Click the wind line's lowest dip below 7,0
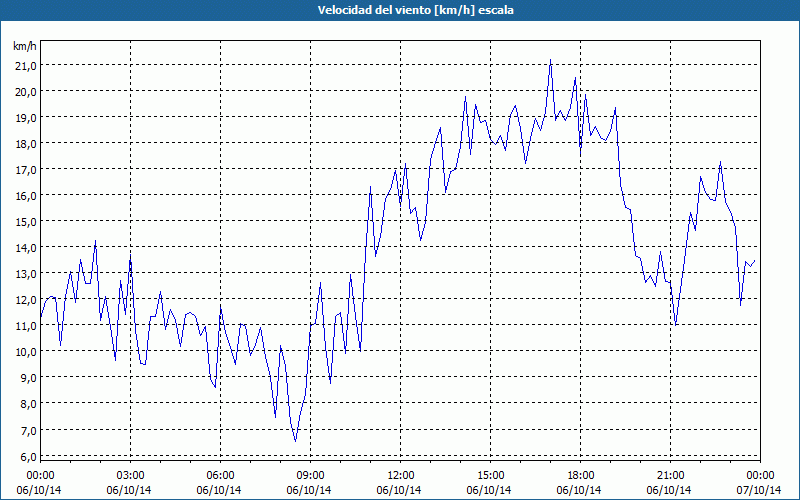The image size is (800, 500). click(x=295, y=441)
